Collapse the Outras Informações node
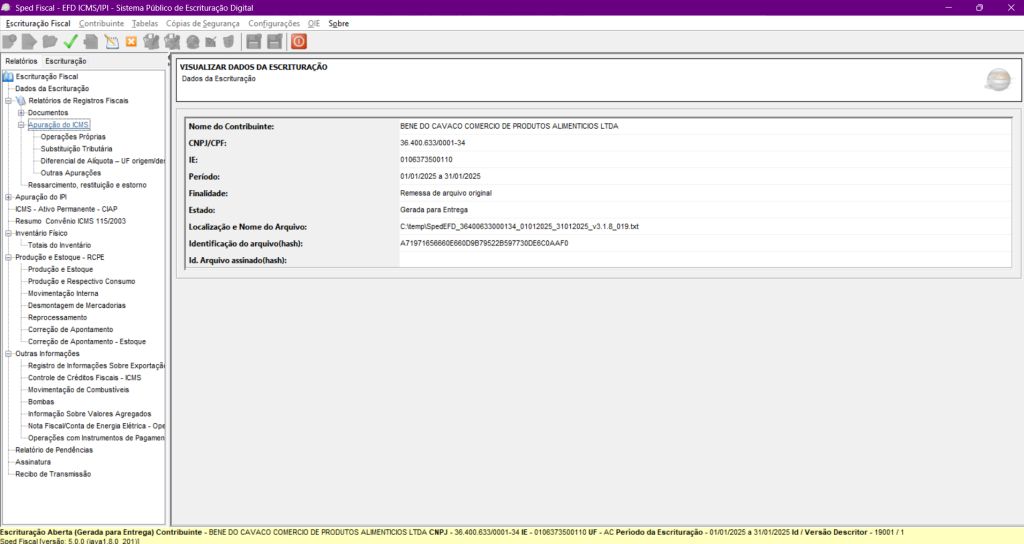The width and height of the screenshot is (1024, 544). [8, 354]
